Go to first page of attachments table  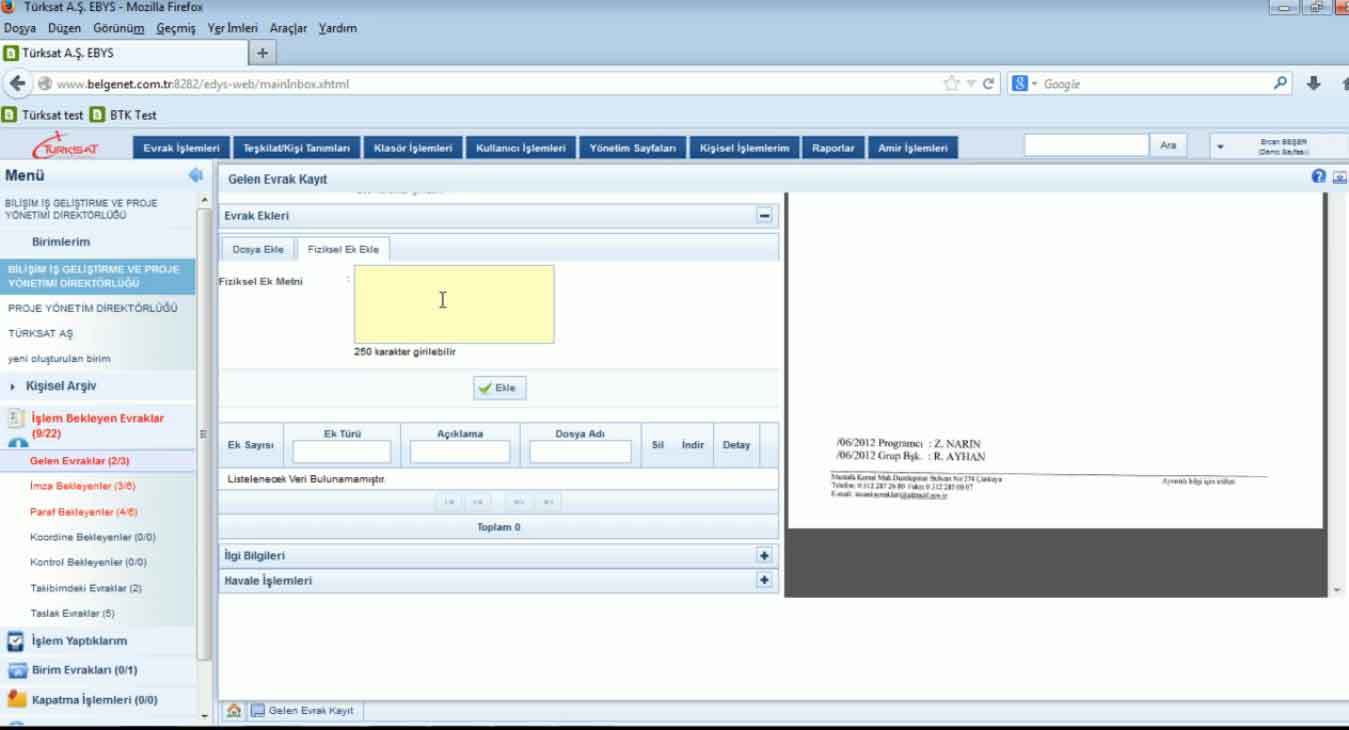[x=451, y=502]
